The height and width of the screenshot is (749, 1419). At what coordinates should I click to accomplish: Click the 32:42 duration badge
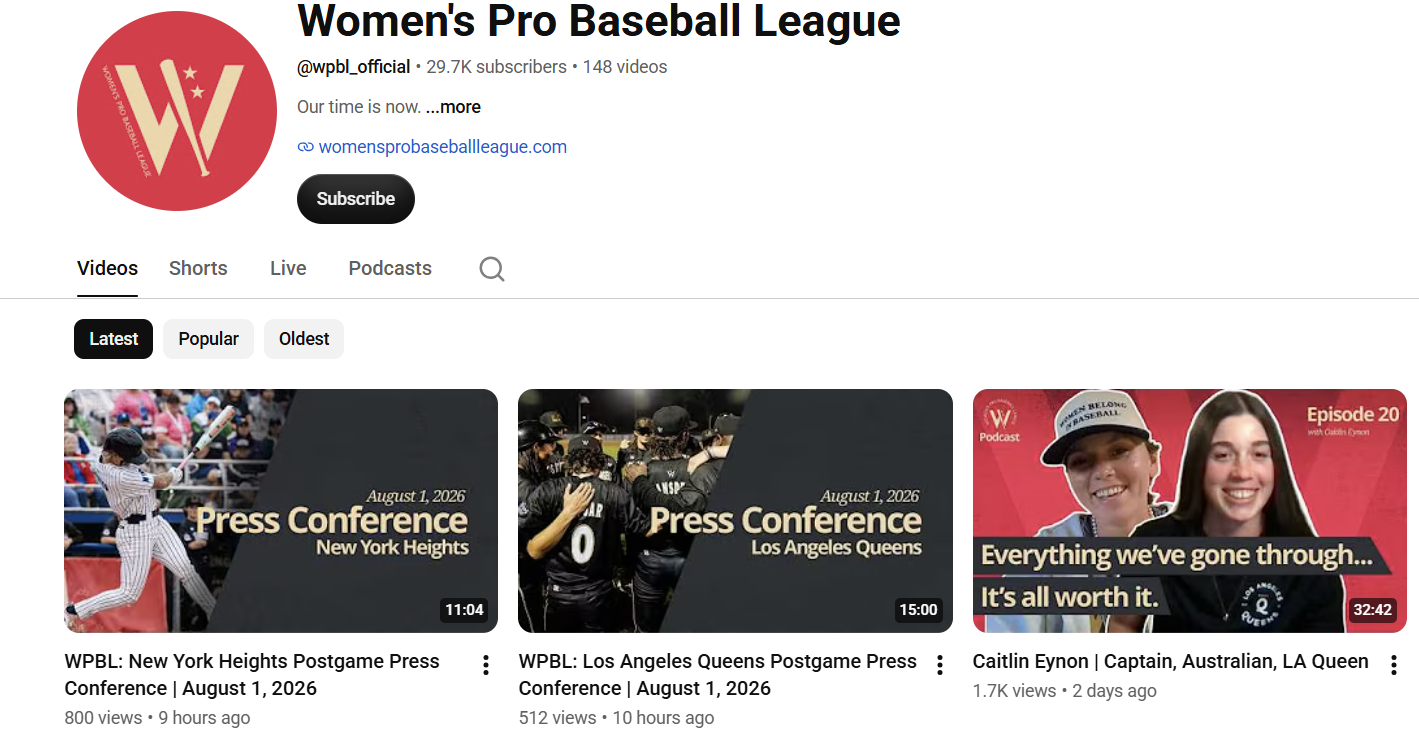point(1372,610)
